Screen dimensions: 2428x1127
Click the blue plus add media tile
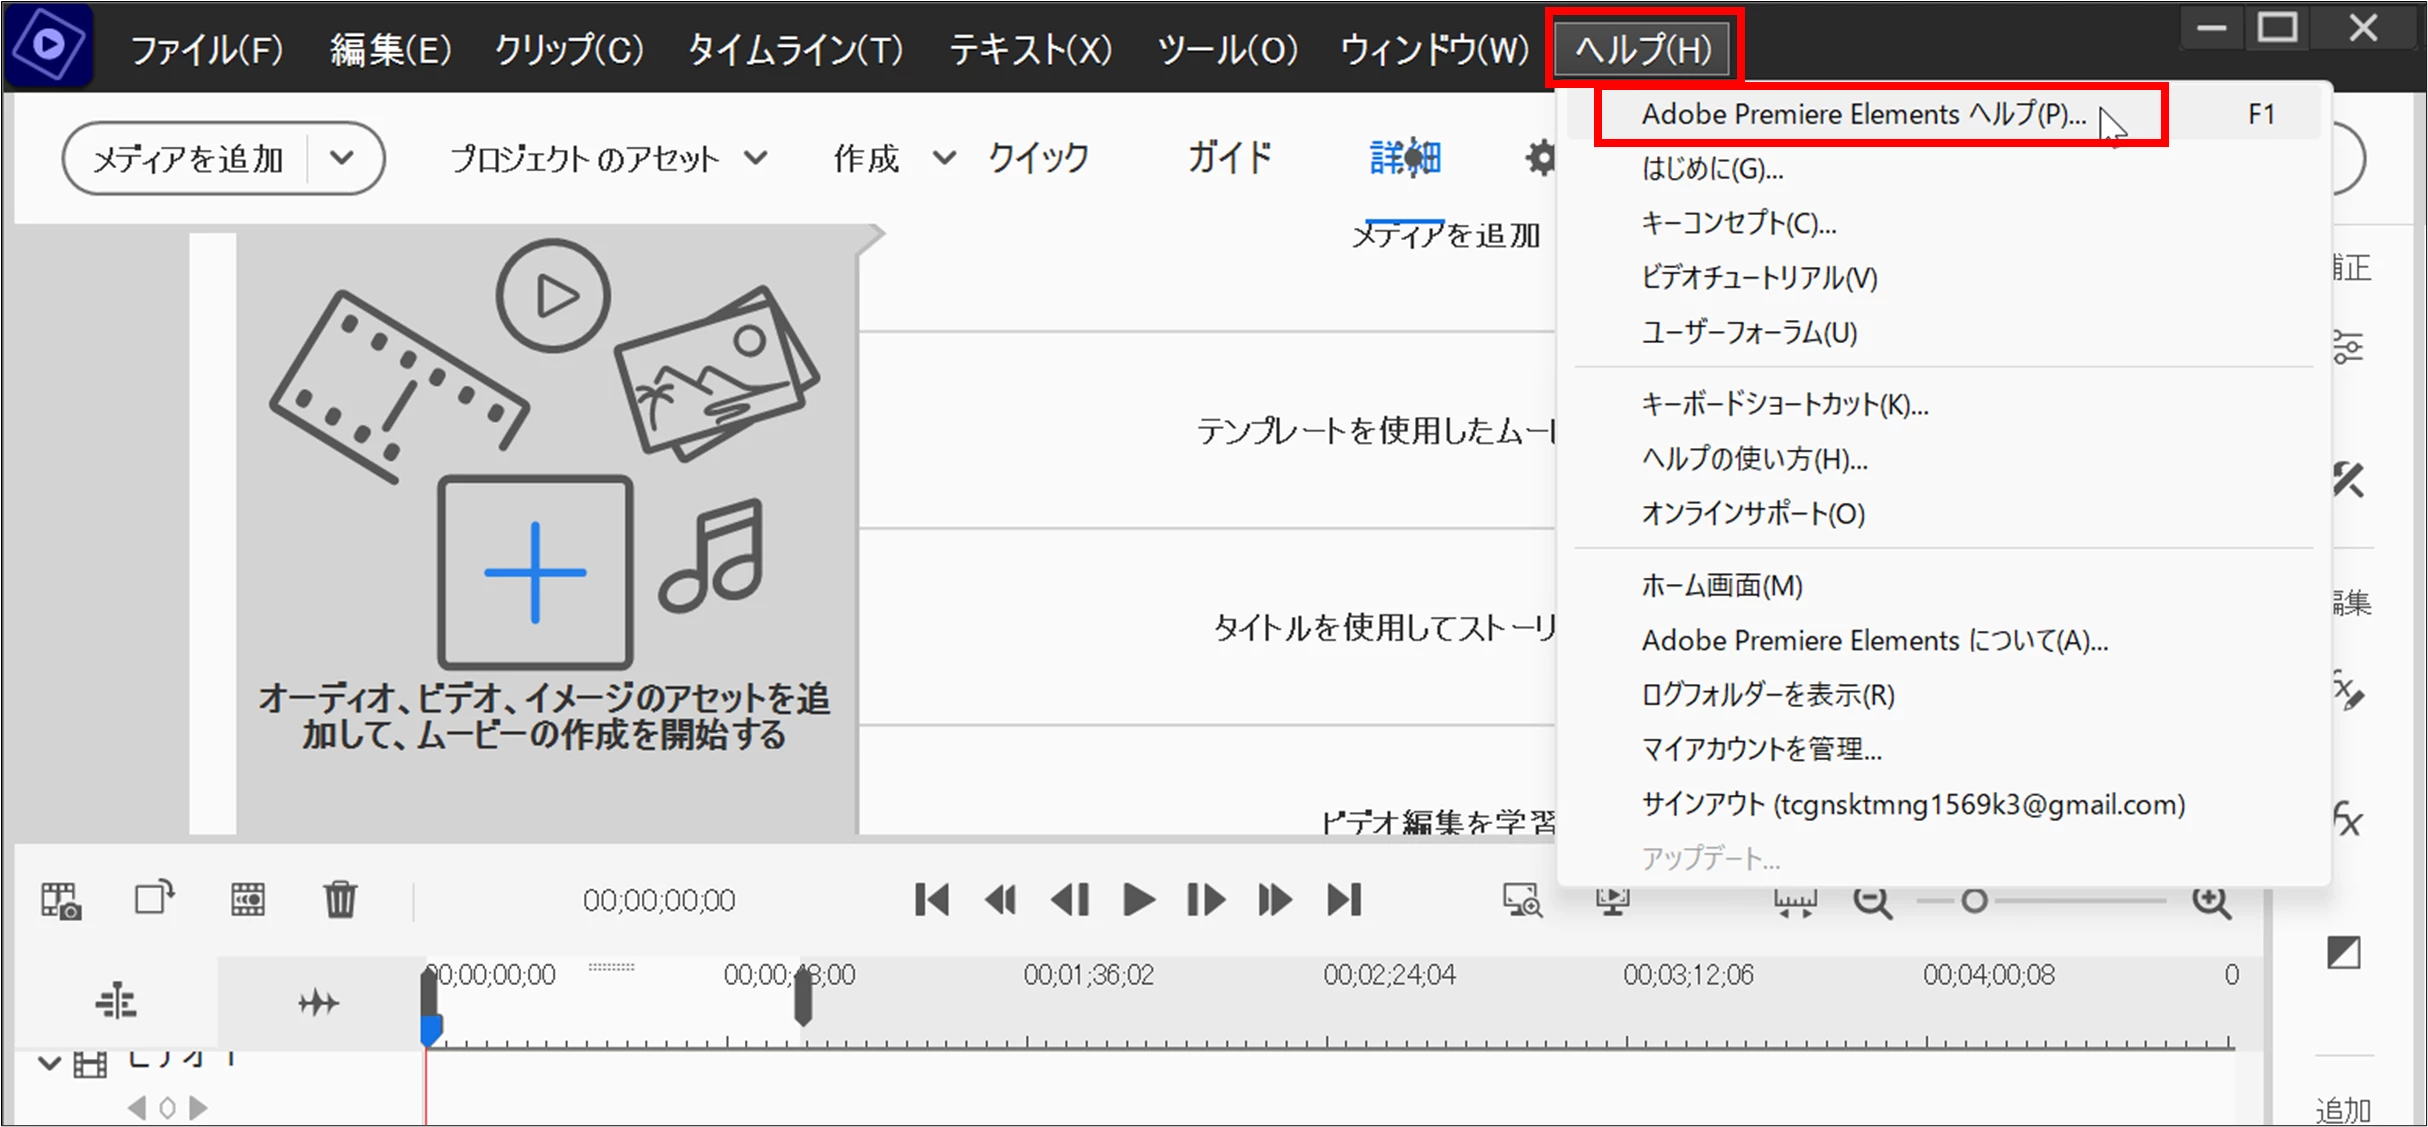535,572
